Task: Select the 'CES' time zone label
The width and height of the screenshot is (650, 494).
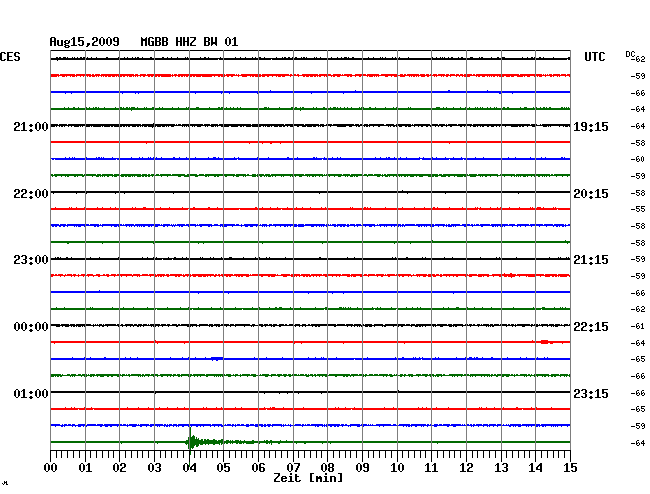Action: (x=10, y=57)
